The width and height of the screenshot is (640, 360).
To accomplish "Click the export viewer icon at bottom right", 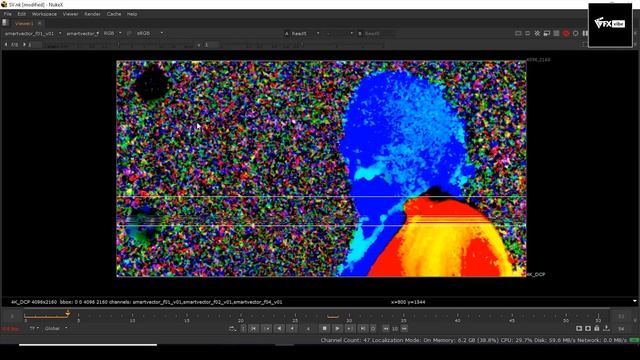I will click(x=607, y=329).
